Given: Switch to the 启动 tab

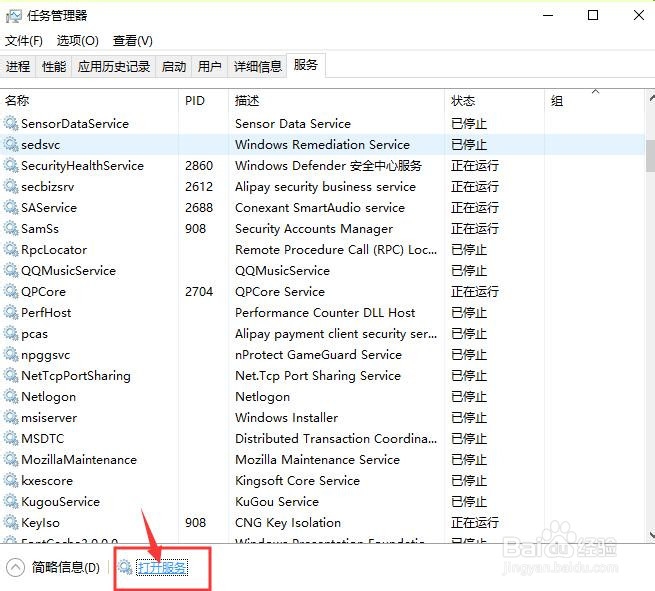Looking at the screenshot, I should click(174, 66).
